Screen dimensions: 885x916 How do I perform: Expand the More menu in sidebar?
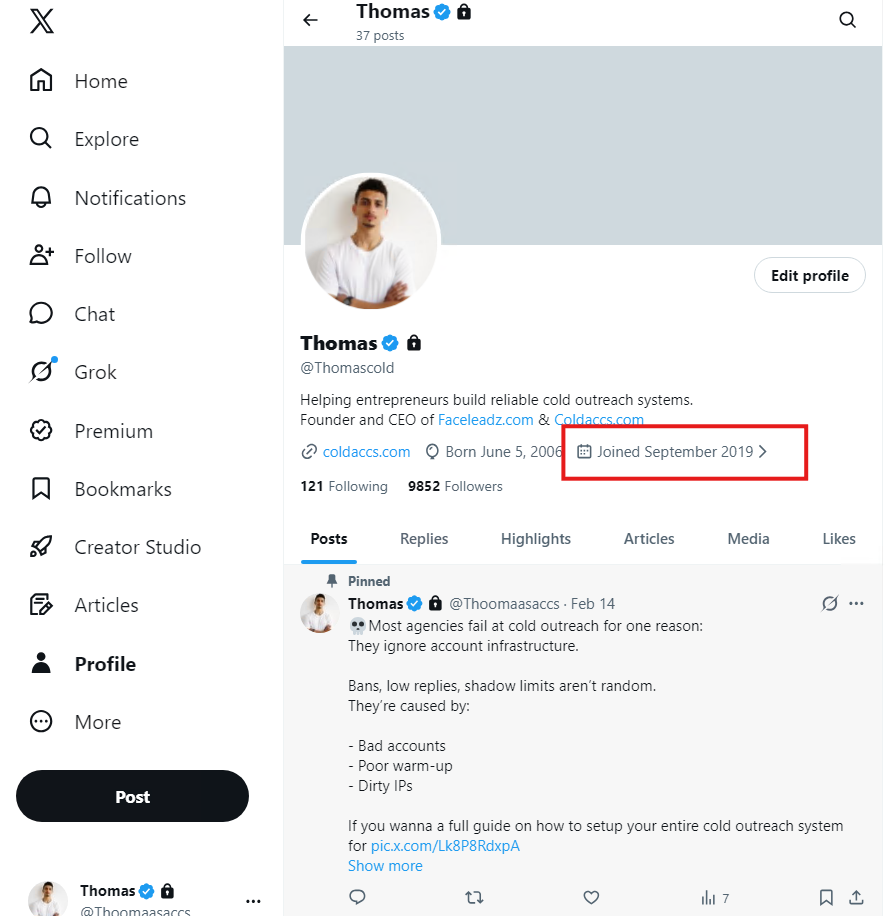75,722
